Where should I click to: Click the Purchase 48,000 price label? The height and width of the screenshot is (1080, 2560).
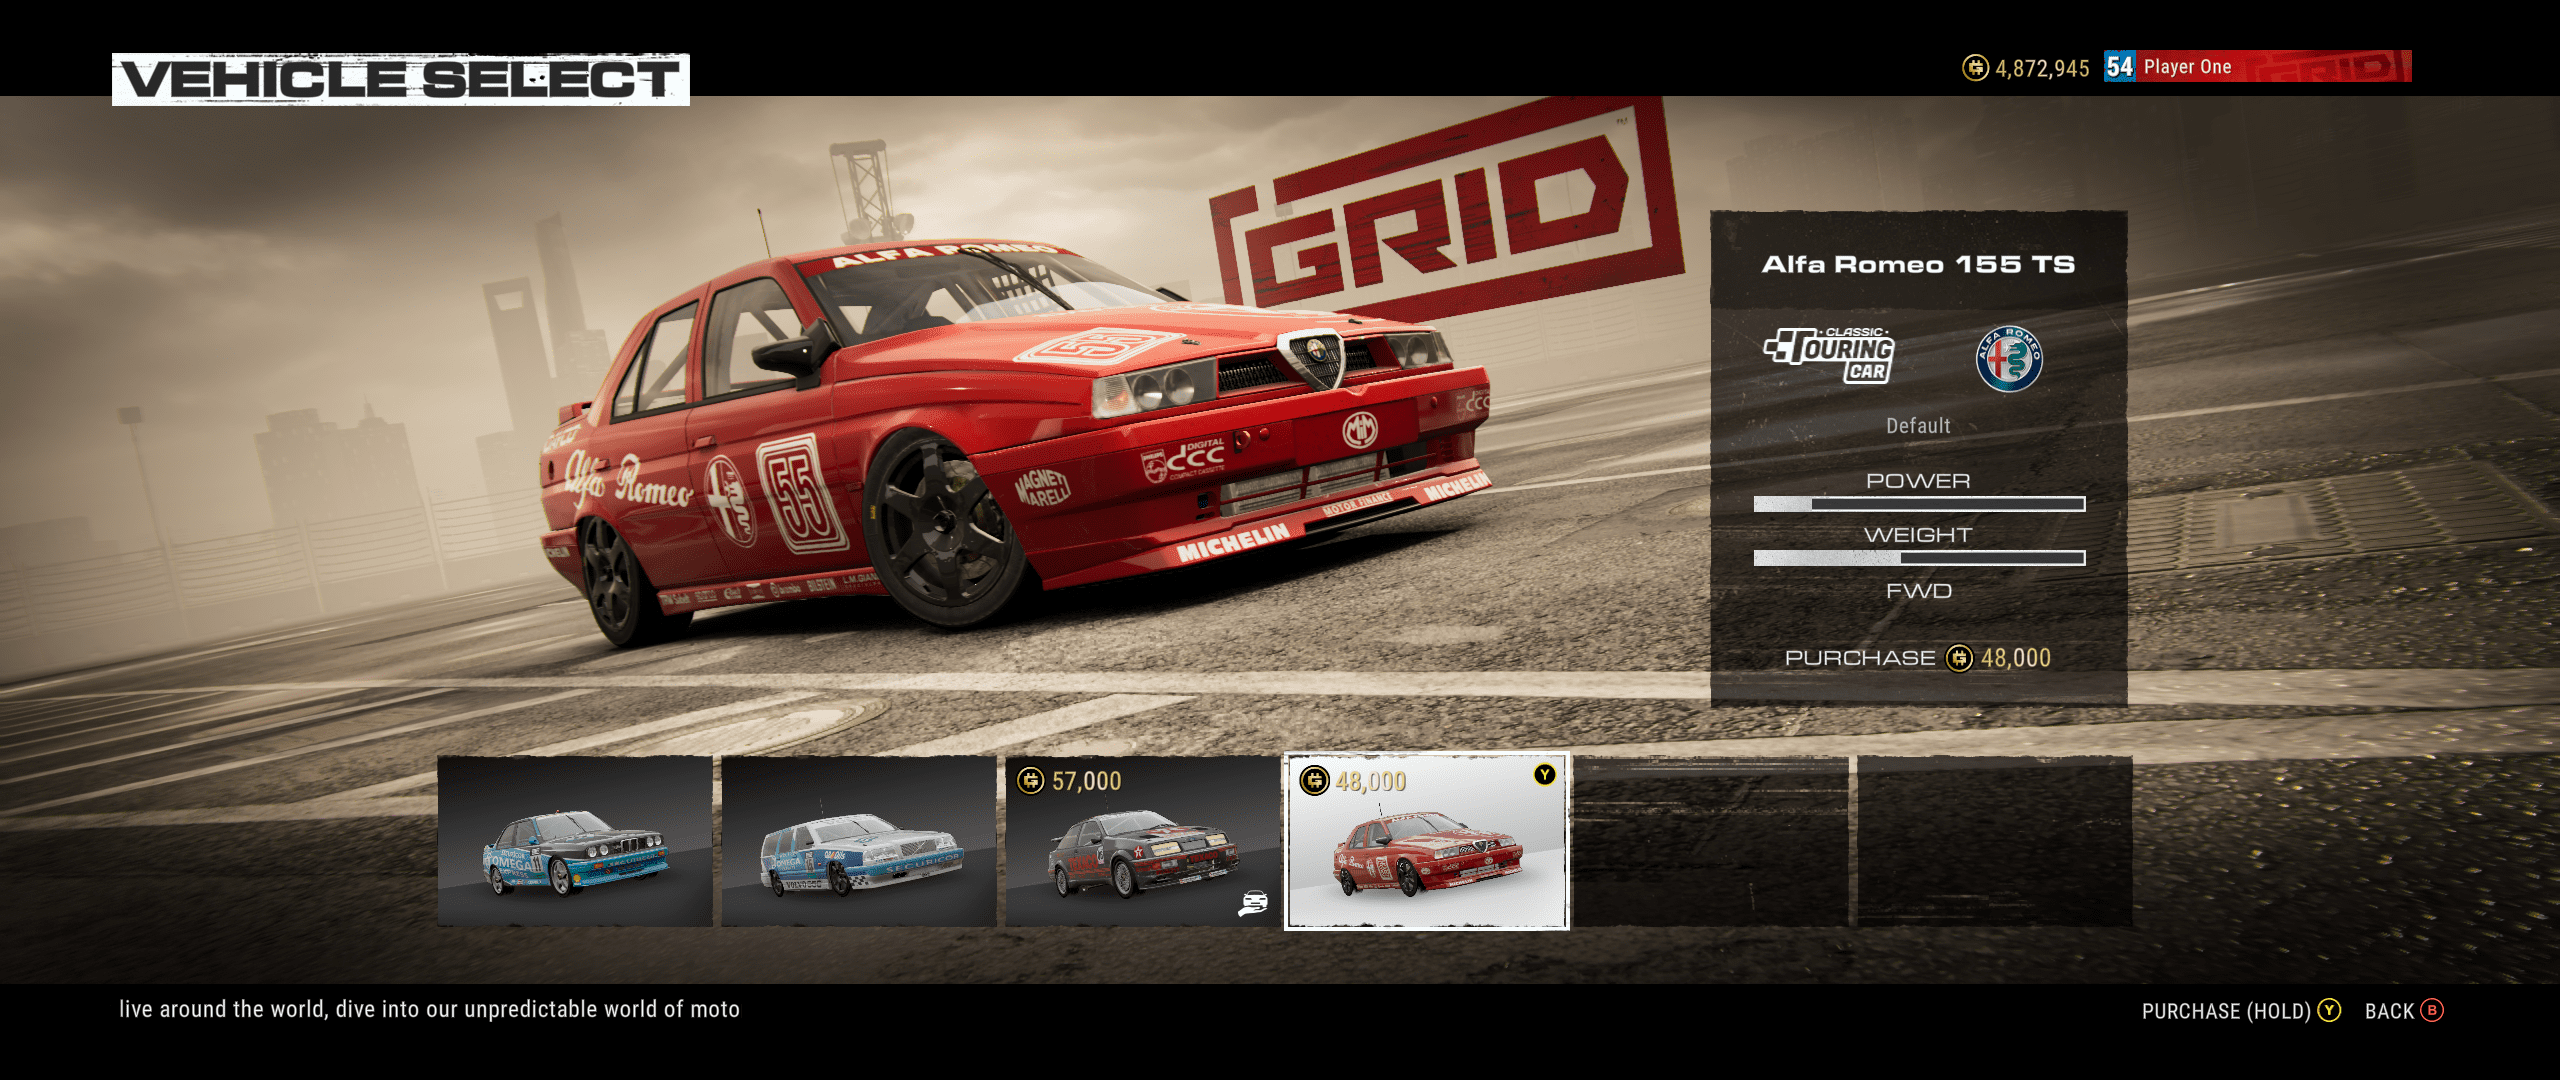1917,658
